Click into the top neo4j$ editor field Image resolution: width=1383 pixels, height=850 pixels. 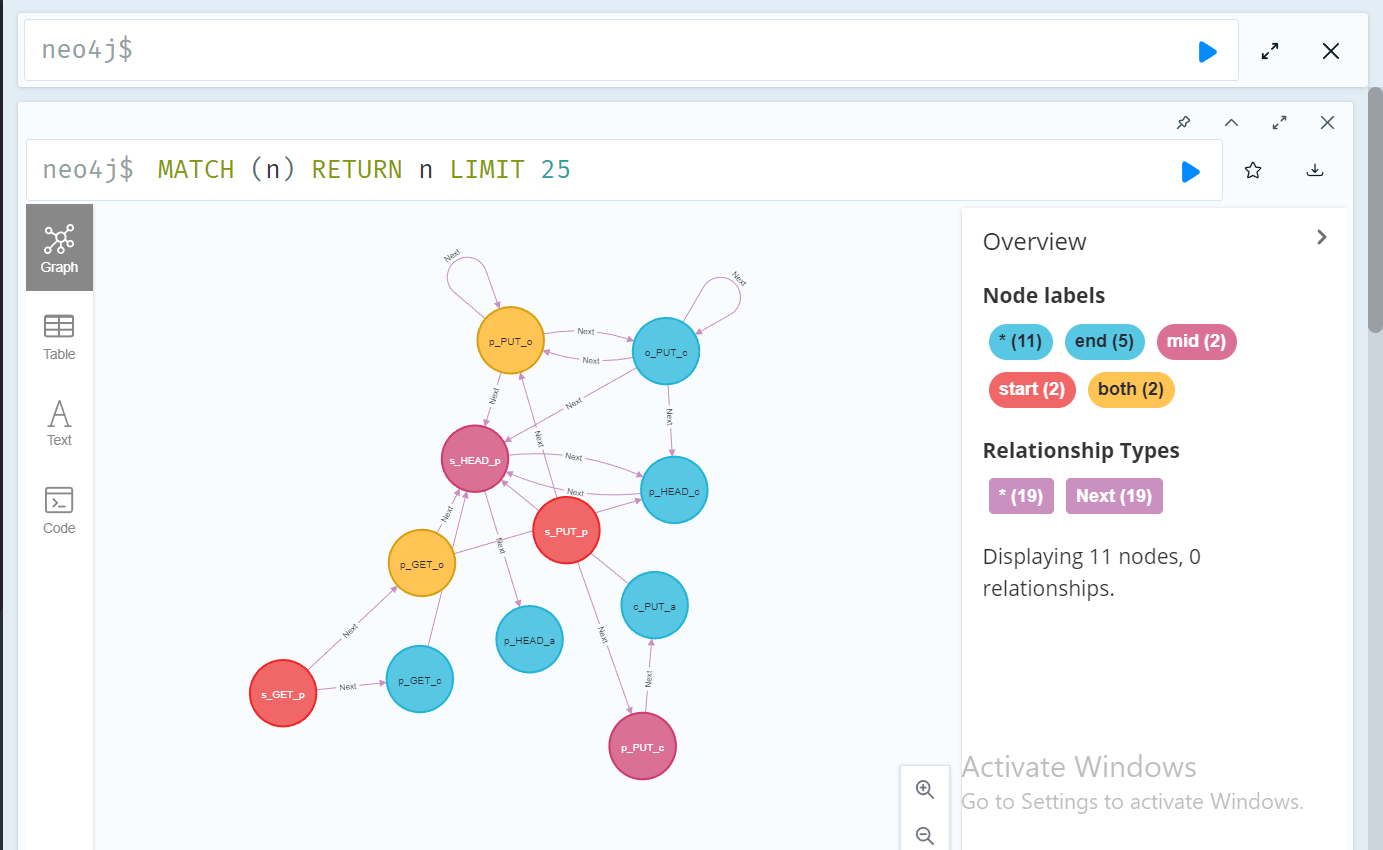(x=600, y=51)
